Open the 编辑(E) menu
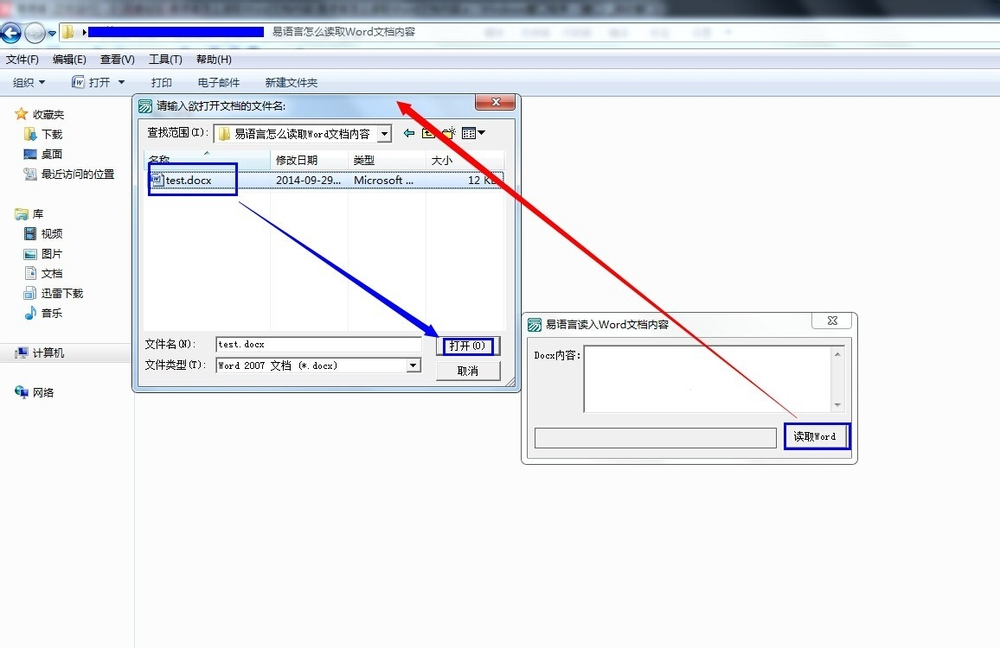 point(69,59)
